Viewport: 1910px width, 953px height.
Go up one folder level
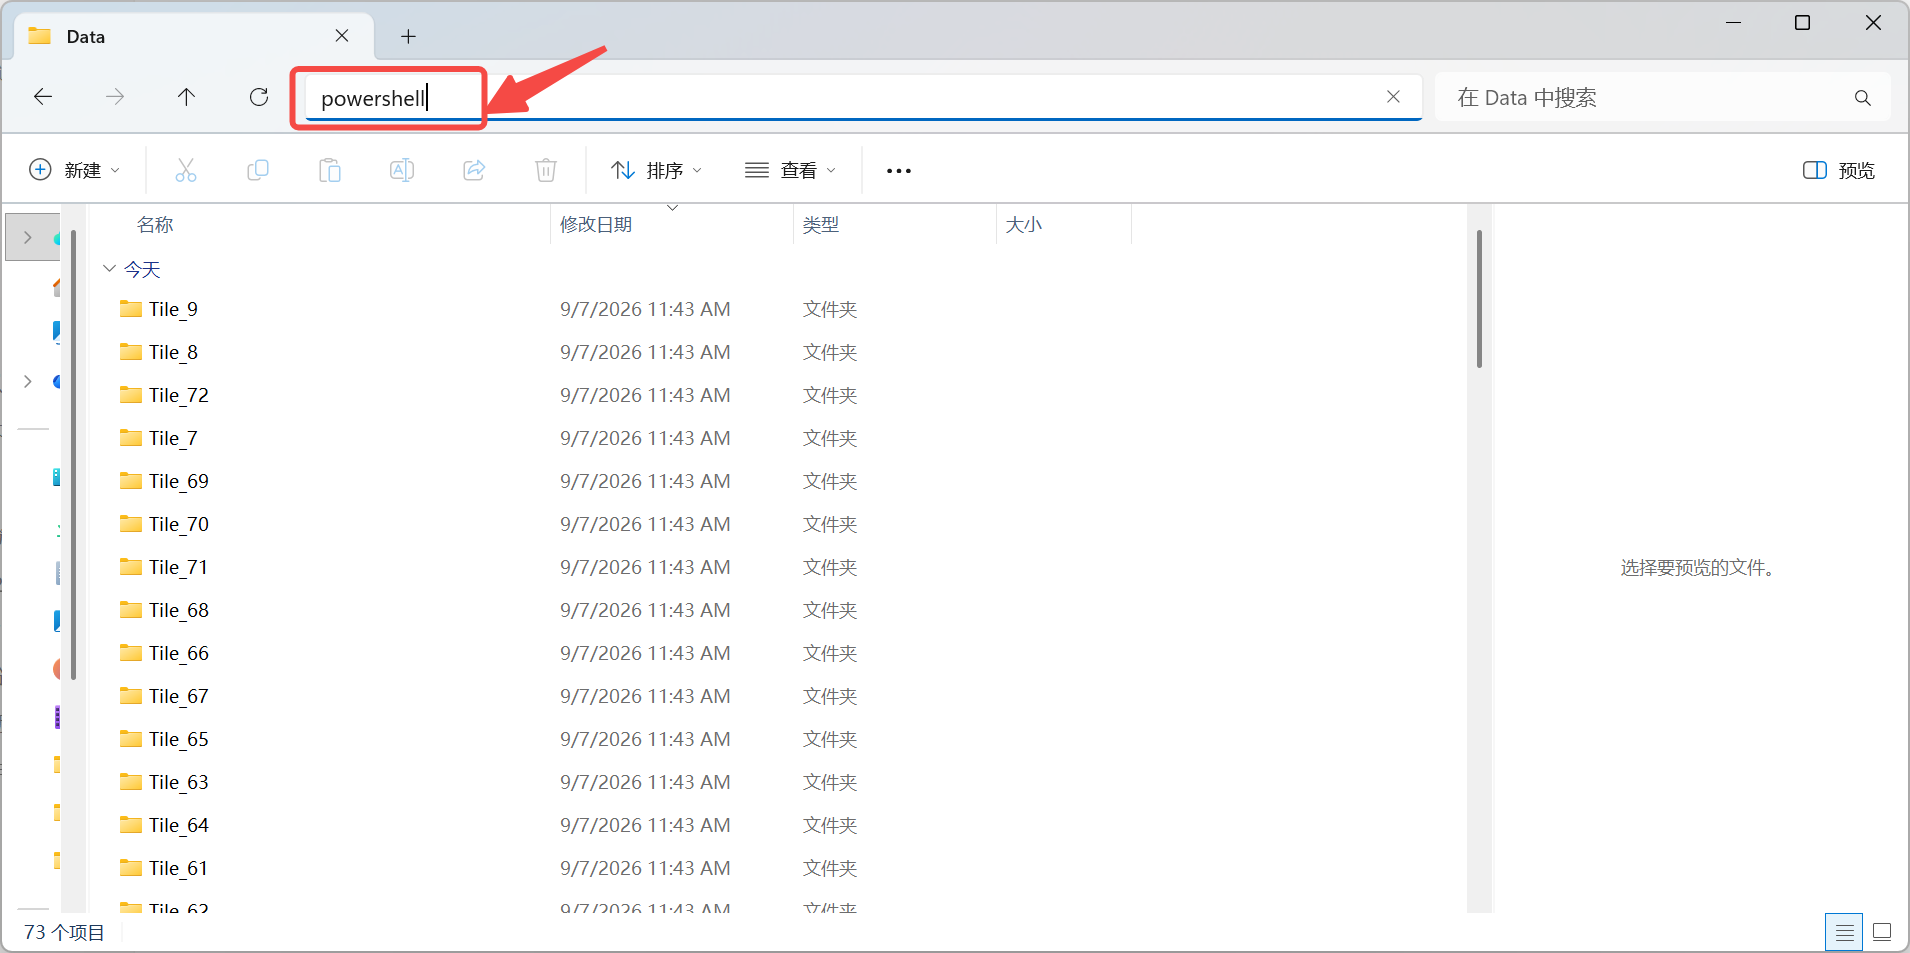click(x=187, y=97)
